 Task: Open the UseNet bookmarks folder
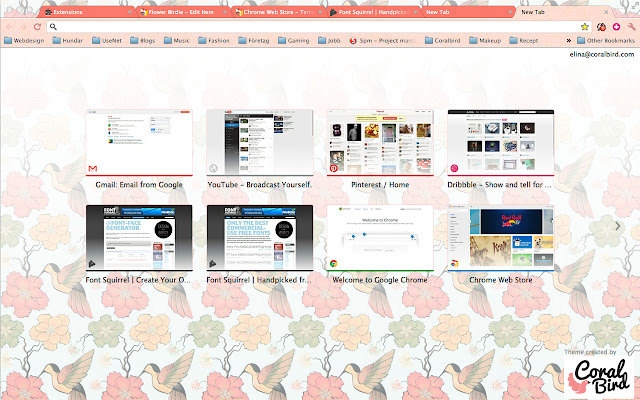[107, 40]
